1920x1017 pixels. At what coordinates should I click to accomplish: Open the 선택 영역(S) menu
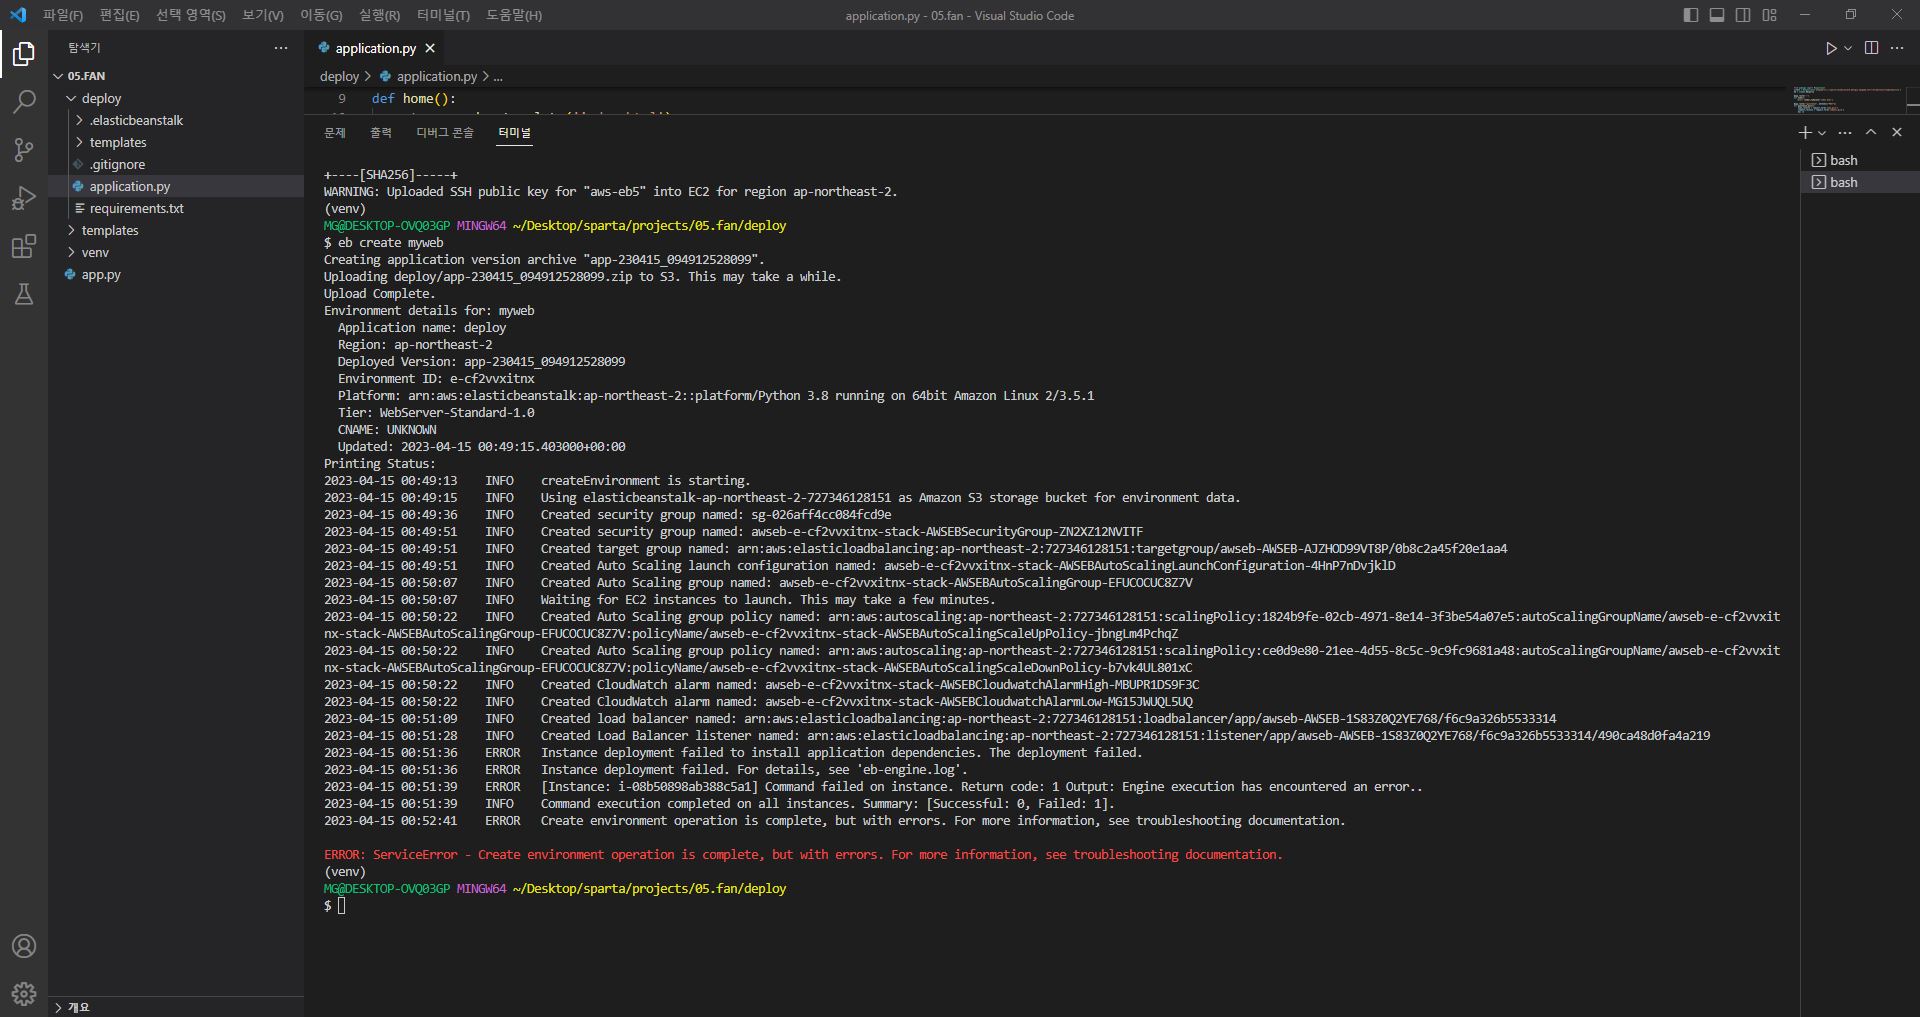coord(191,15)
